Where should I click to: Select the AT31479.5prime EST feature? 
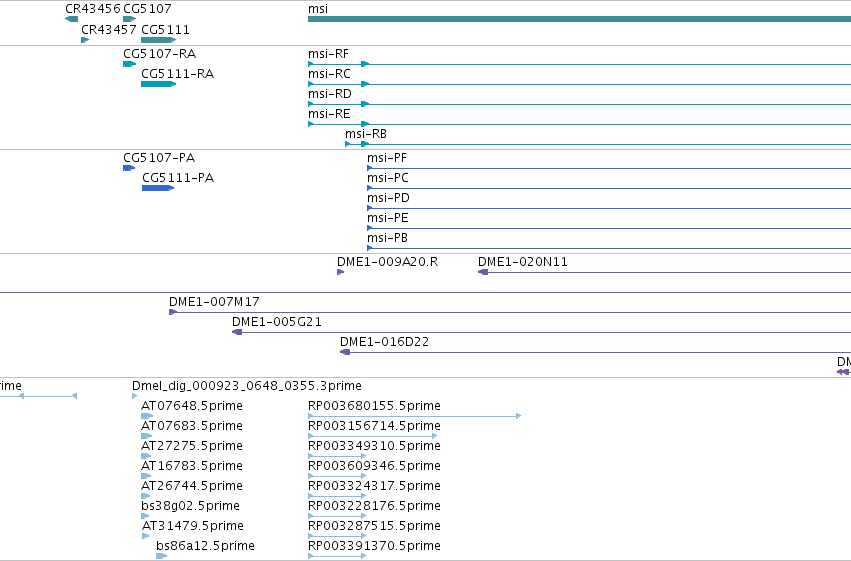(x=145, y=536)
